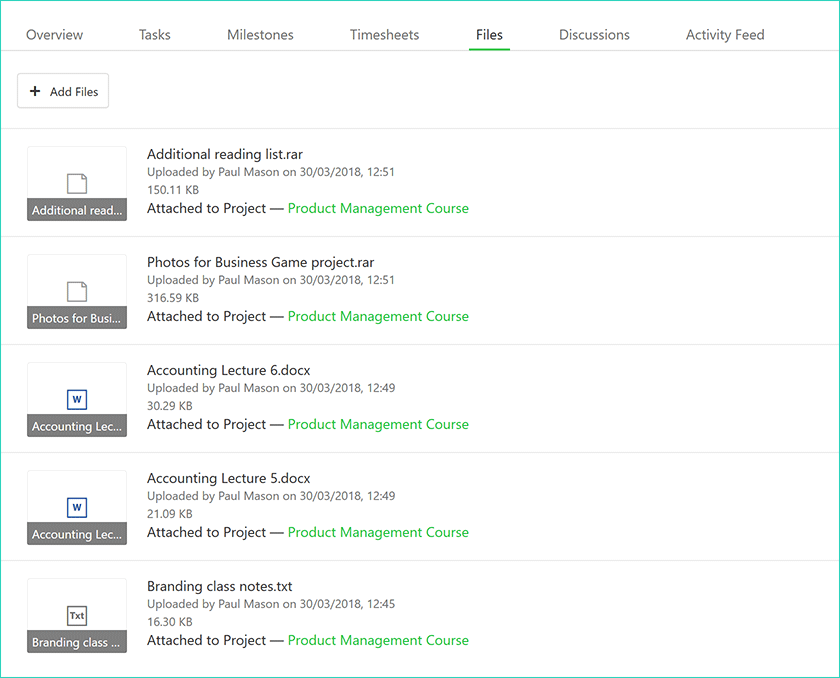View the Activity Feed tab
This screenshot has height=678, width=840.
click(x=725, y=35)
